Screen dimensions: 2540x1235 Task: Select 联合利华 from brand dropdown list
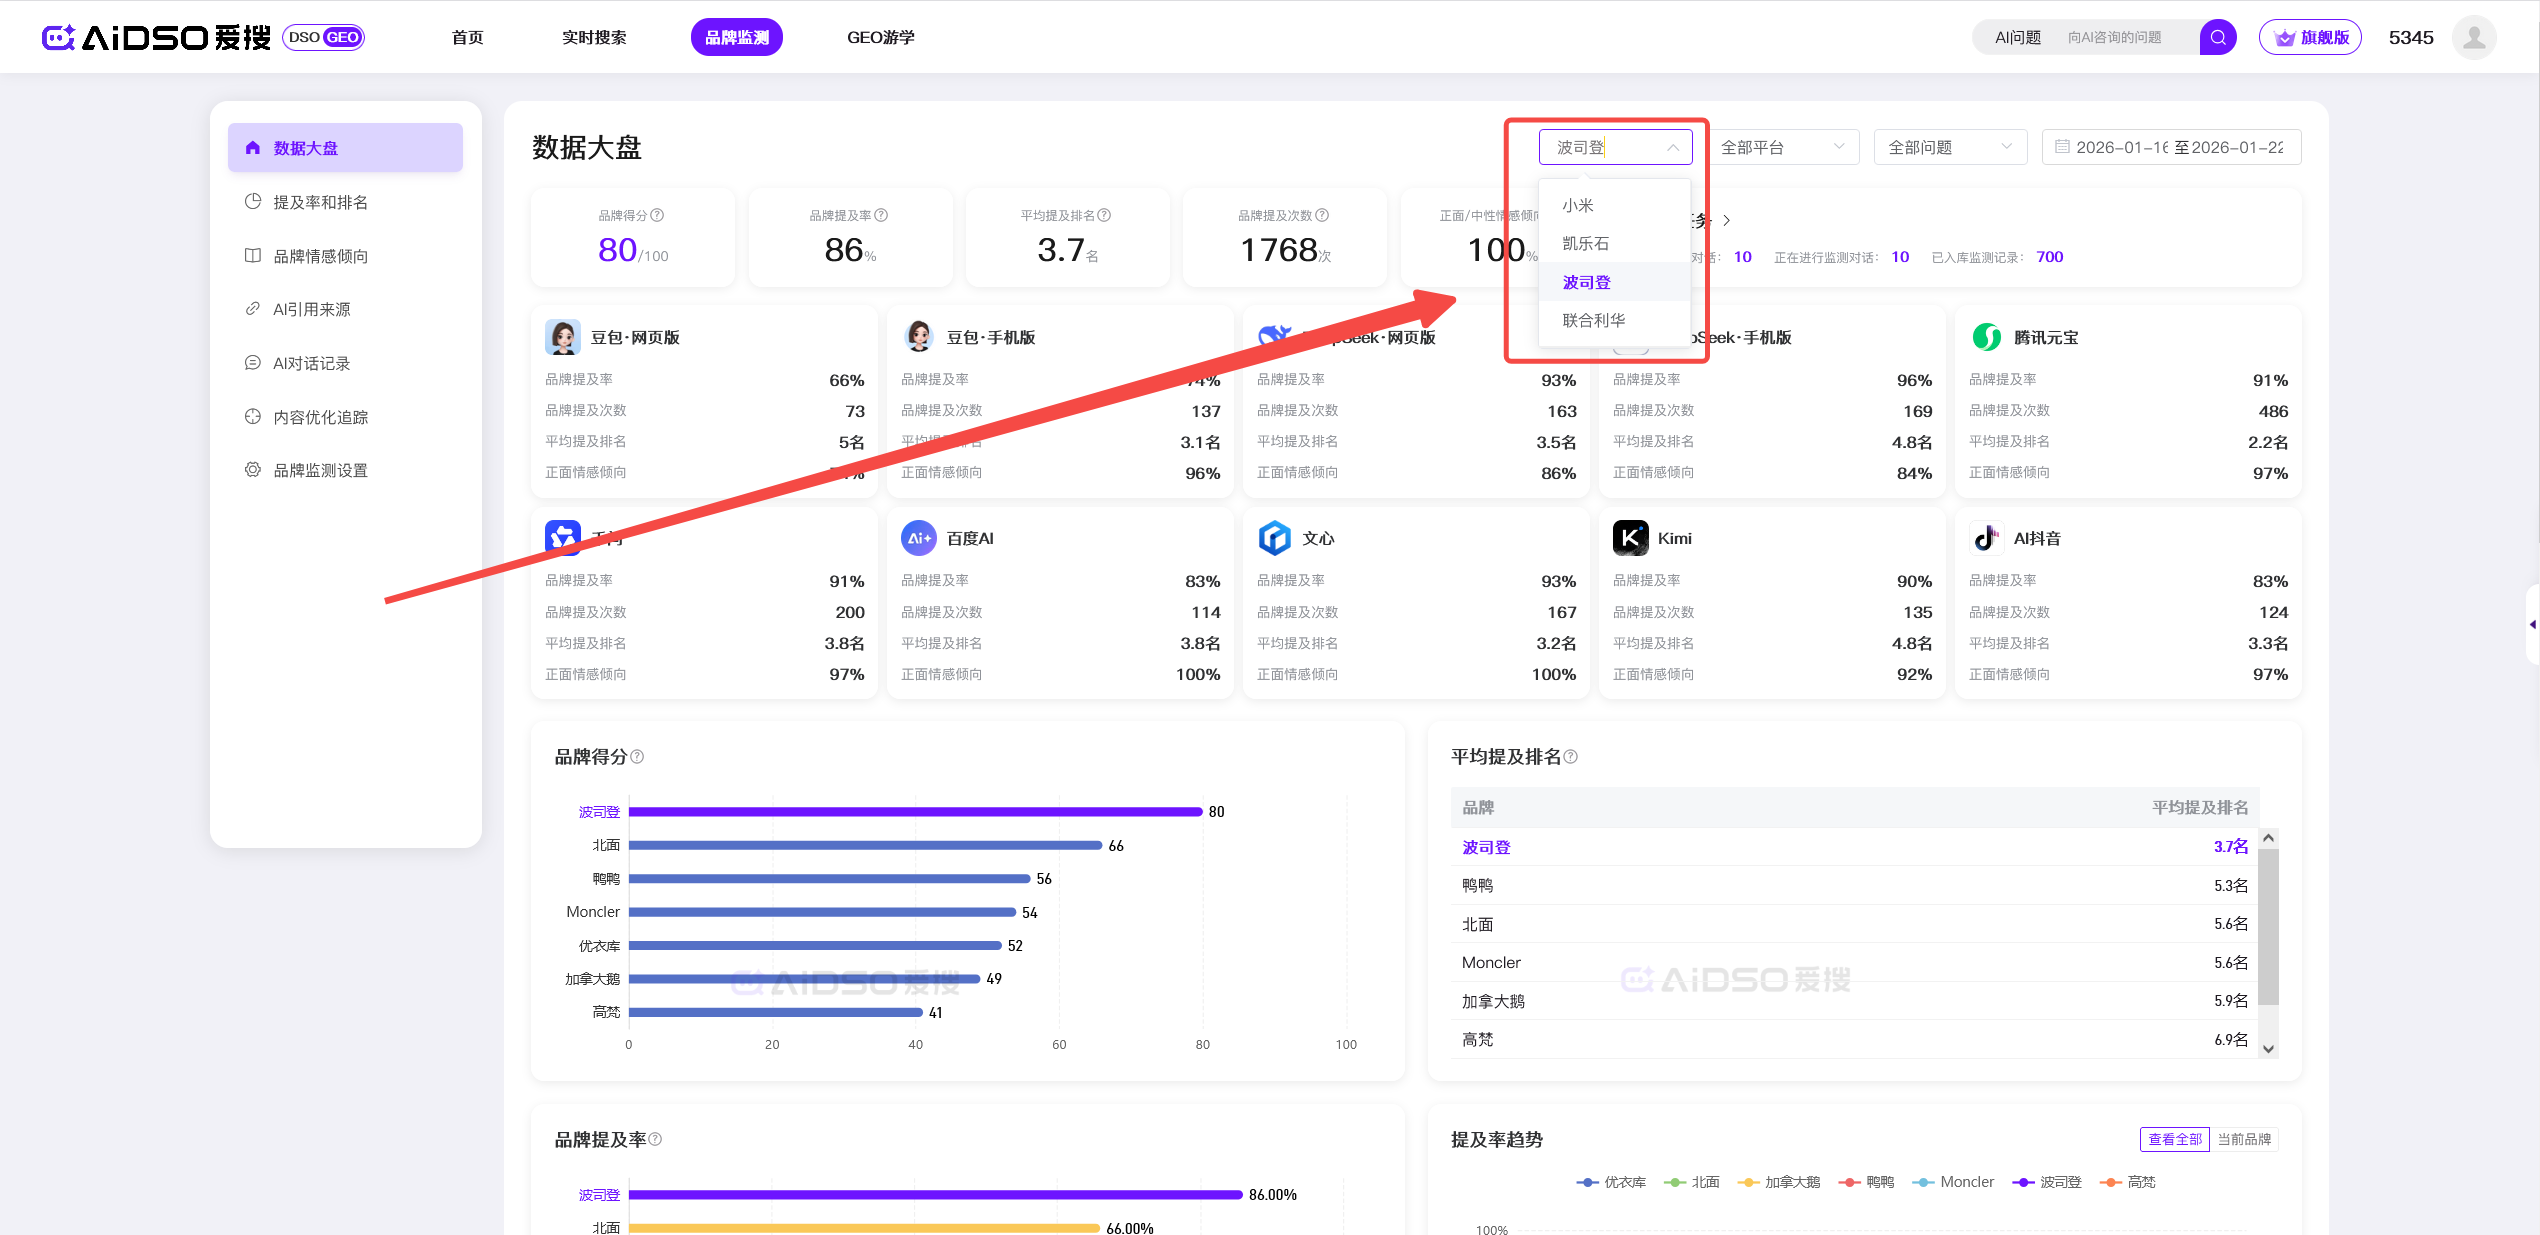(1594, 320)
